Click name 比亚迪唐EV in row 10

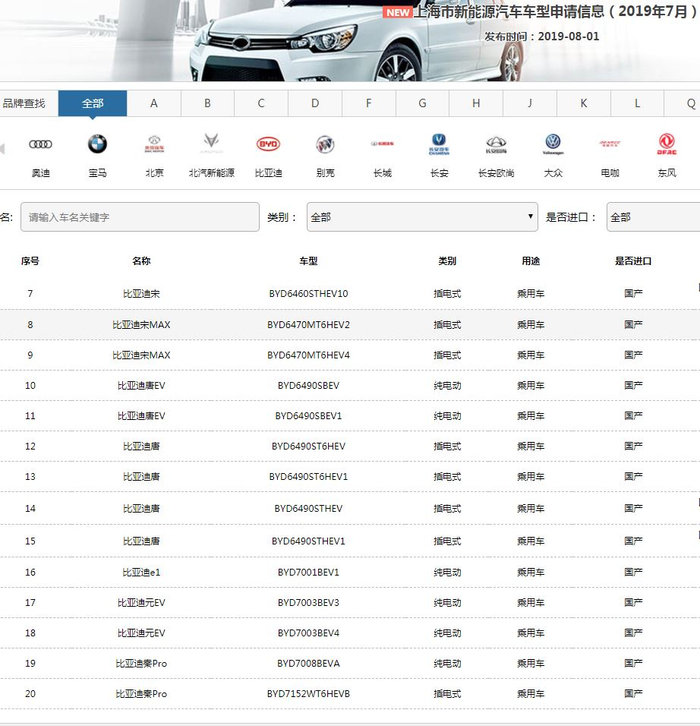141,385
